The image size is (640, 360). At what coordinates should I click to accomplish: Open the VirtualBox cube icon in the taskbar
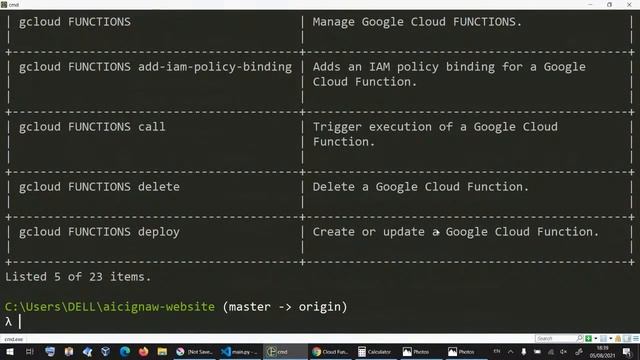click(105, 351)
